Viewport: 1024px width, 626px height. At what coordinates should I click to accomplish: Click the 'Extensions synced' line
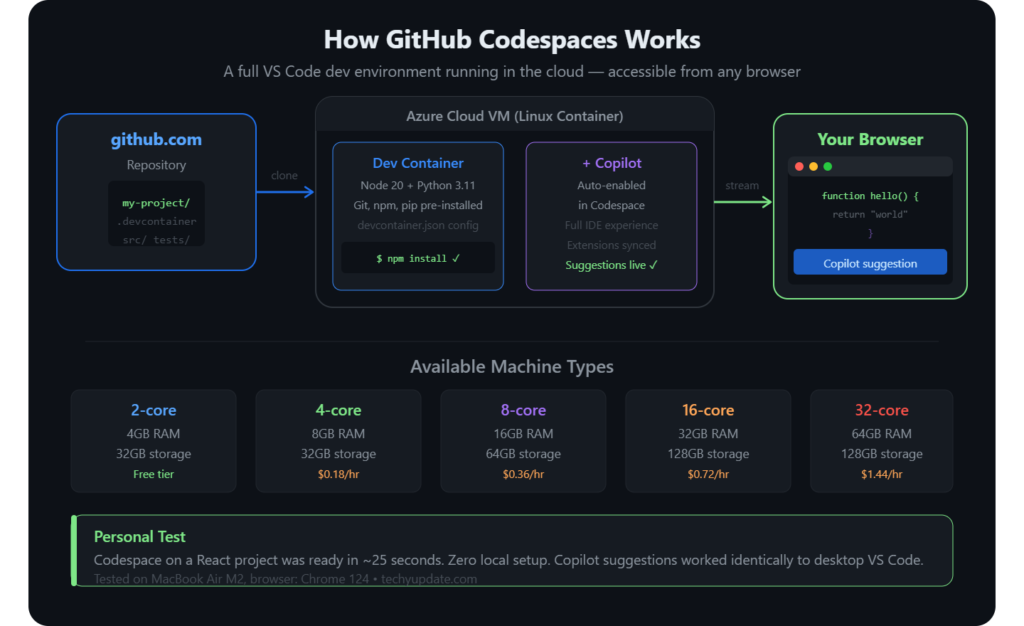coord(611,245)
